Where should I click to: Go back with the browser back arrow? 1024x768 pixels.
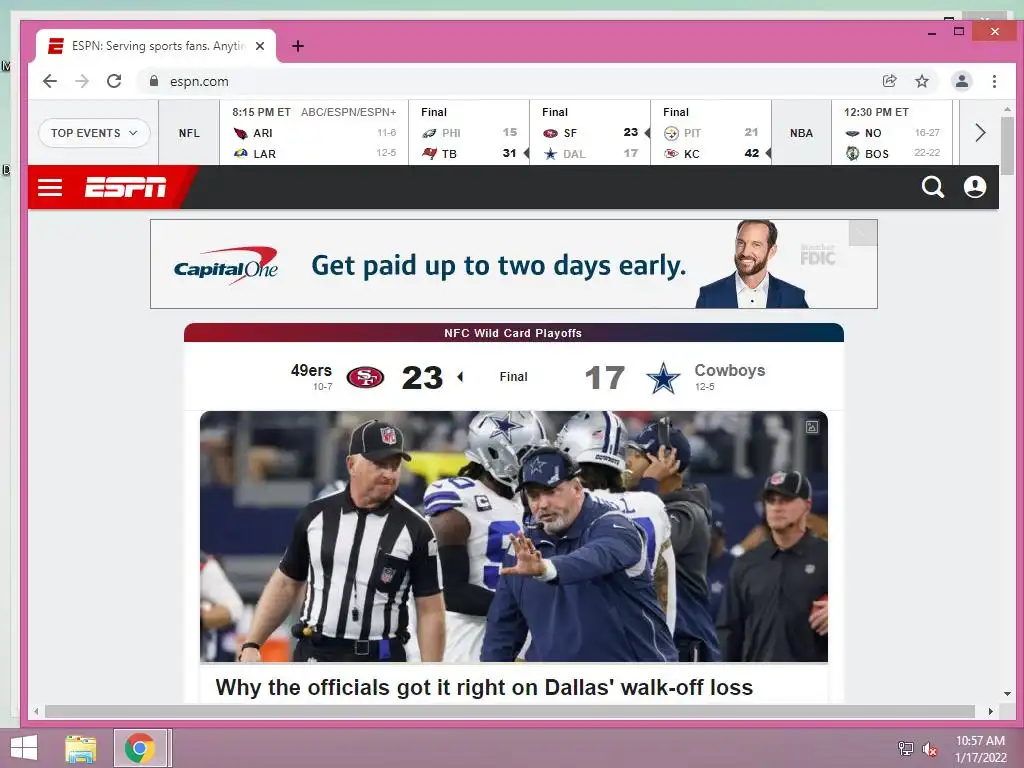50,81
